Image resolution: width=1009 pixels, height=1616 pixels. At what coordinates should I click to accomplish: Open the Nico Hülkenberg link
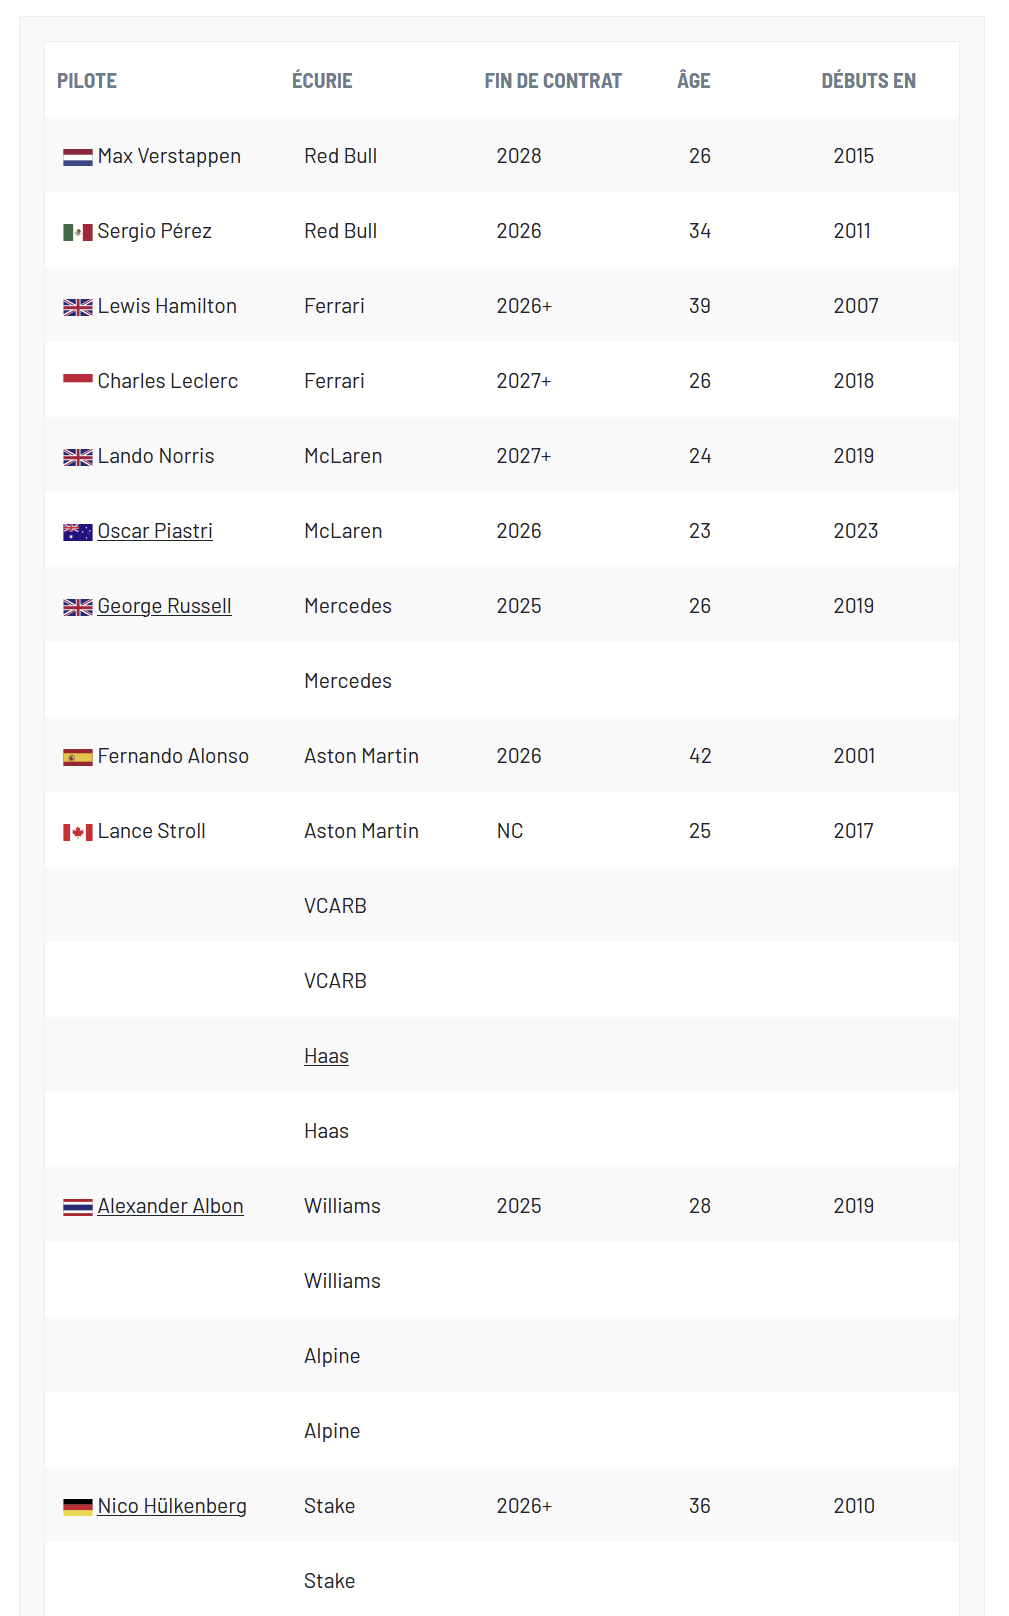[172, 1506]
